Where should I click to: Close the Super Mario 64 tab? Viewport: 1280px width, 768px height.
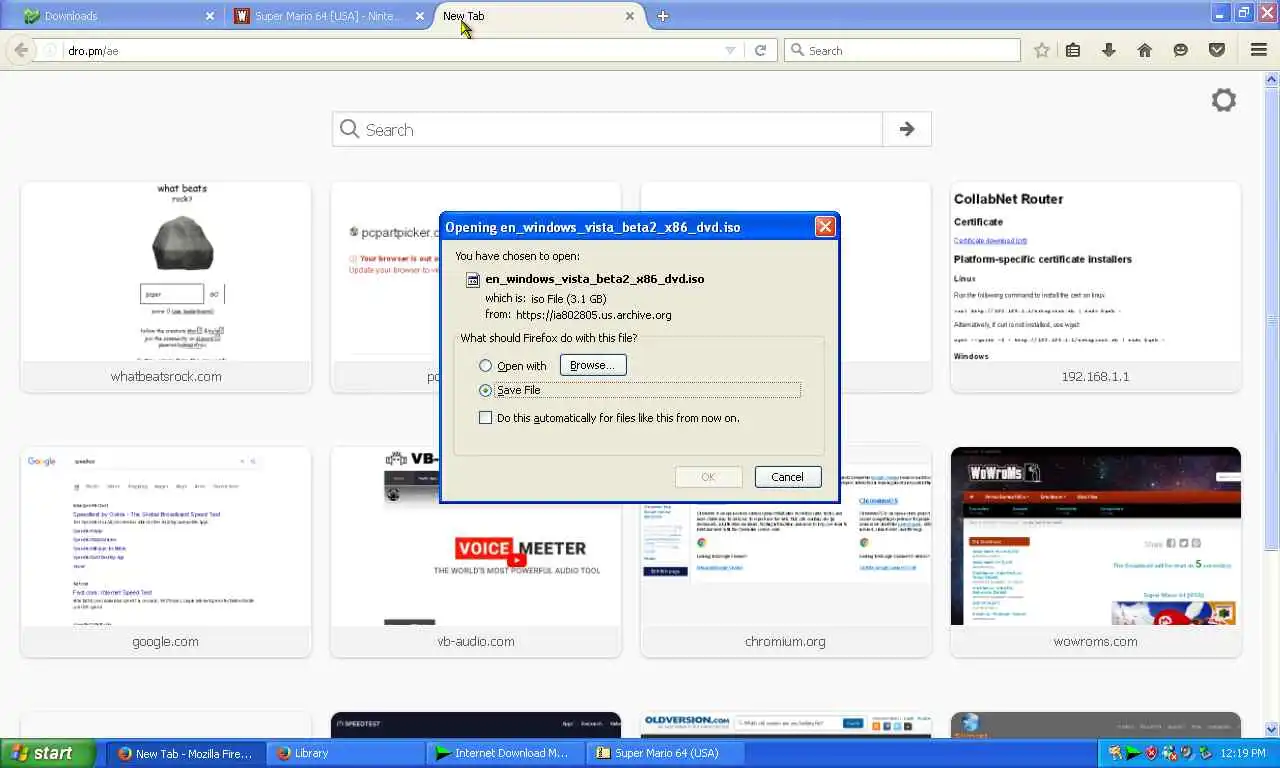point(420,16)
